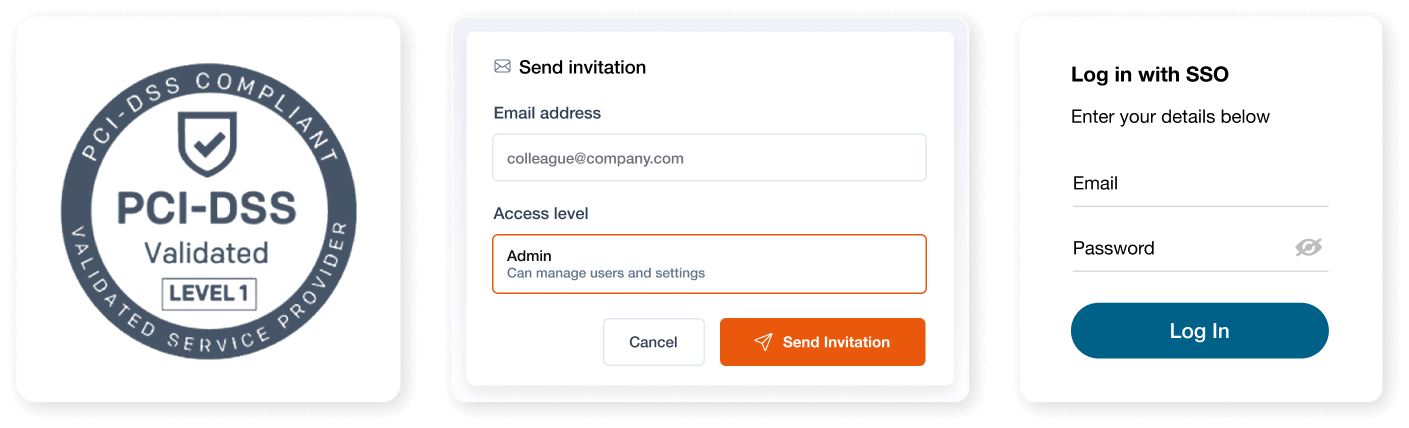Screen dimensions: 1409x428
Task: Toggle password visibility eye icon
Action: click(1308, 247)
